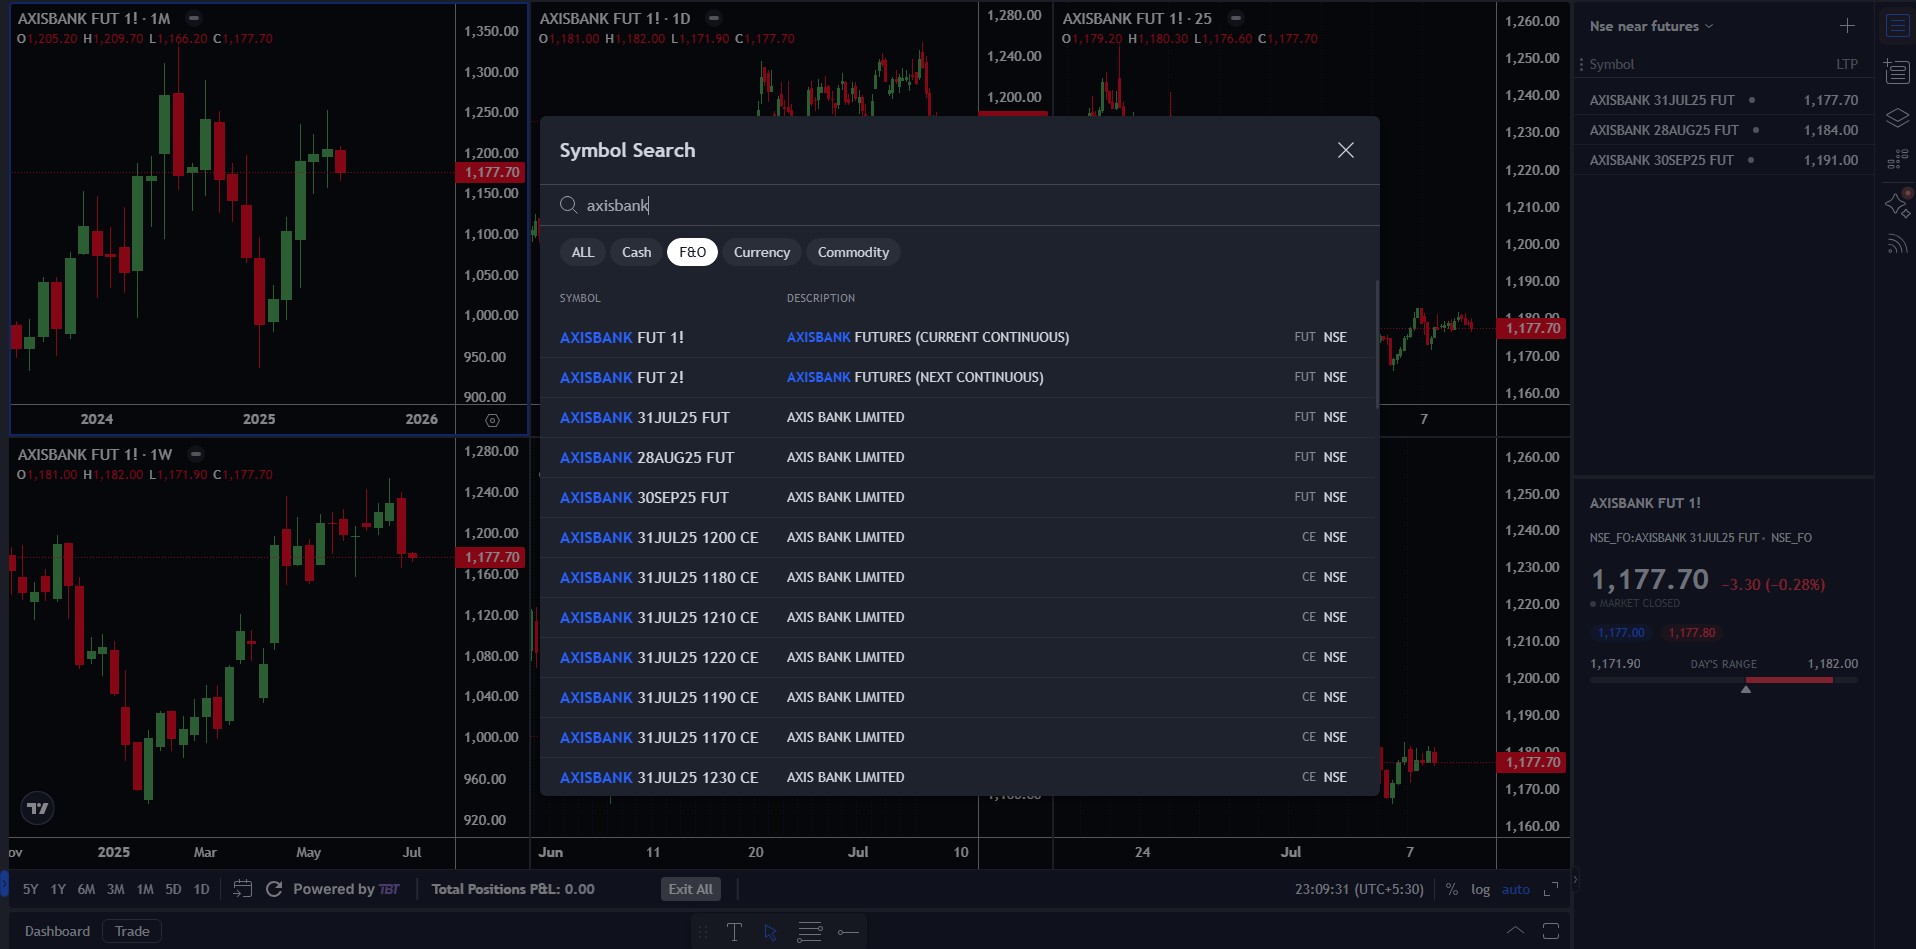1916x949 pixels.
Task: Toggle percent scale on the chart
Action: (x=1452, y=889)
